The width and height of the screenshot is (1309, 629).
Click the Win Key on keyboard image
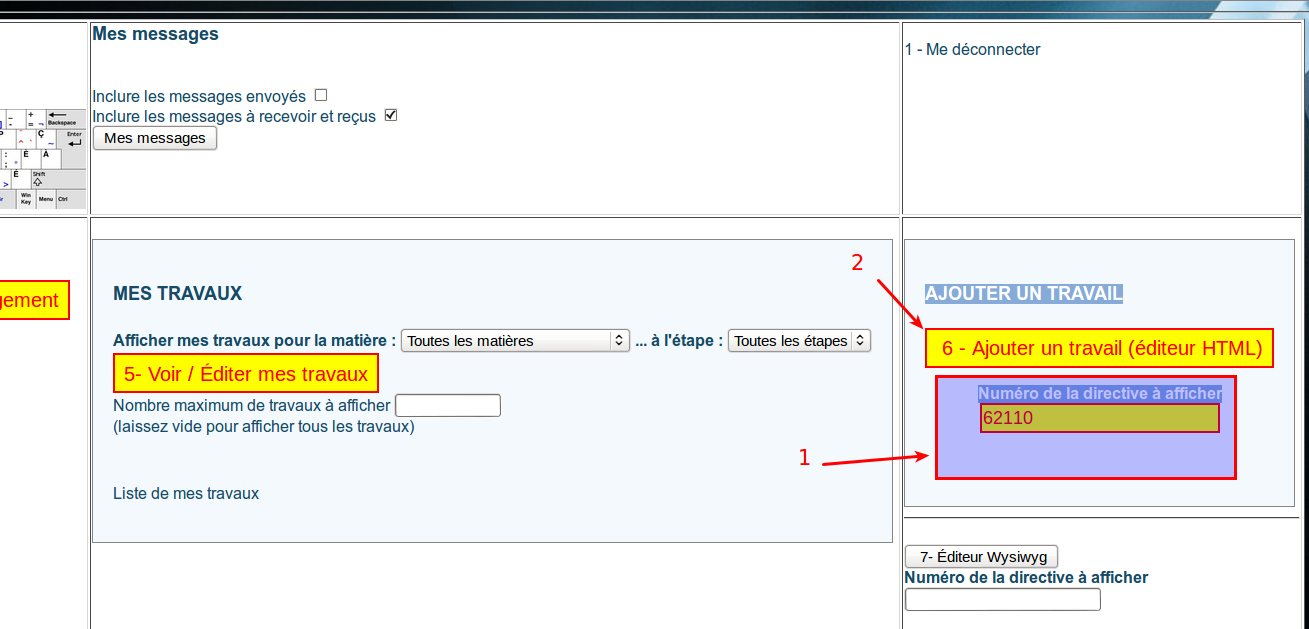[x=26, y=199]
